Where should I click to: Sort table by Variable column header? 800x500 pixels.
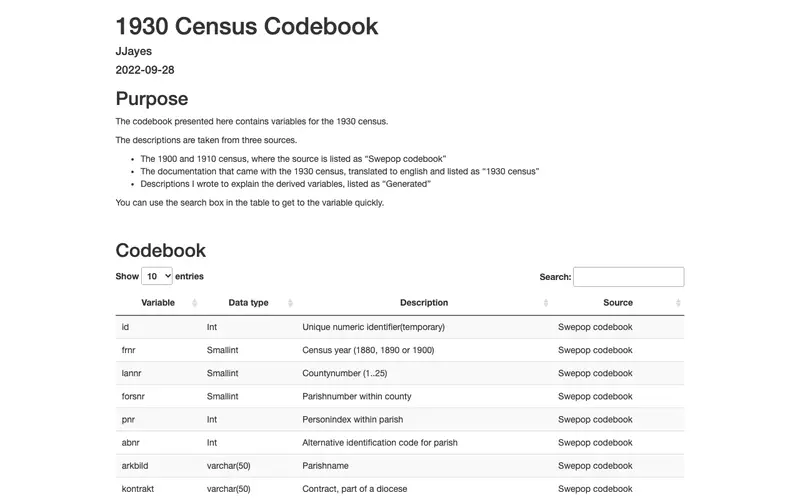point(158,303)
